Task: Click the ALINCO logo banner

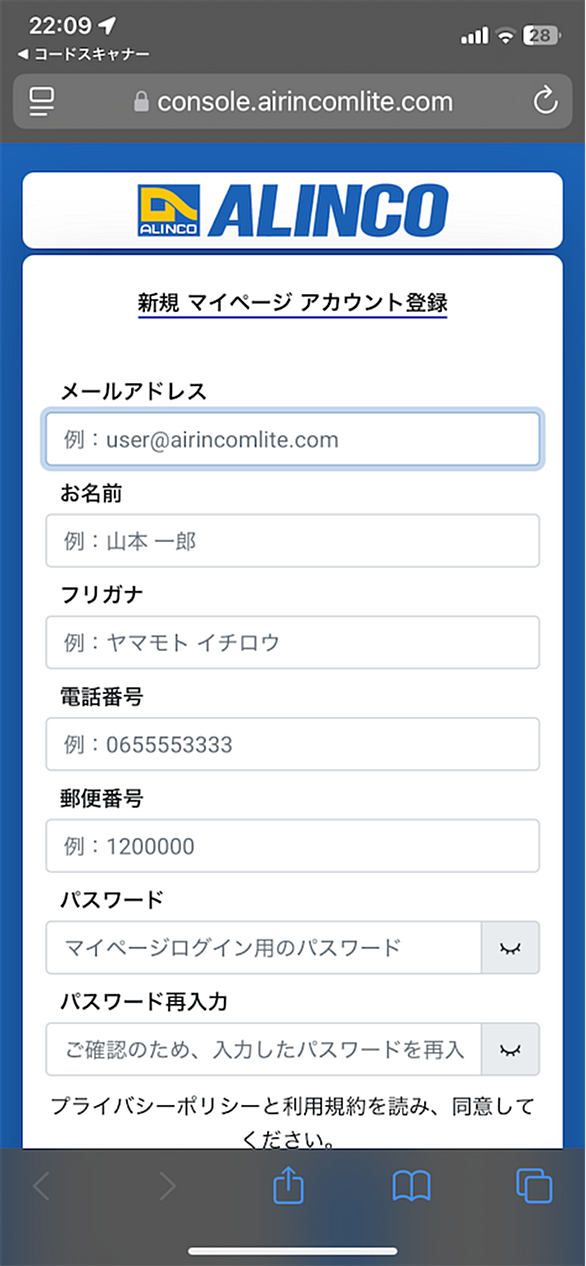Action: (x=293, y=210)
